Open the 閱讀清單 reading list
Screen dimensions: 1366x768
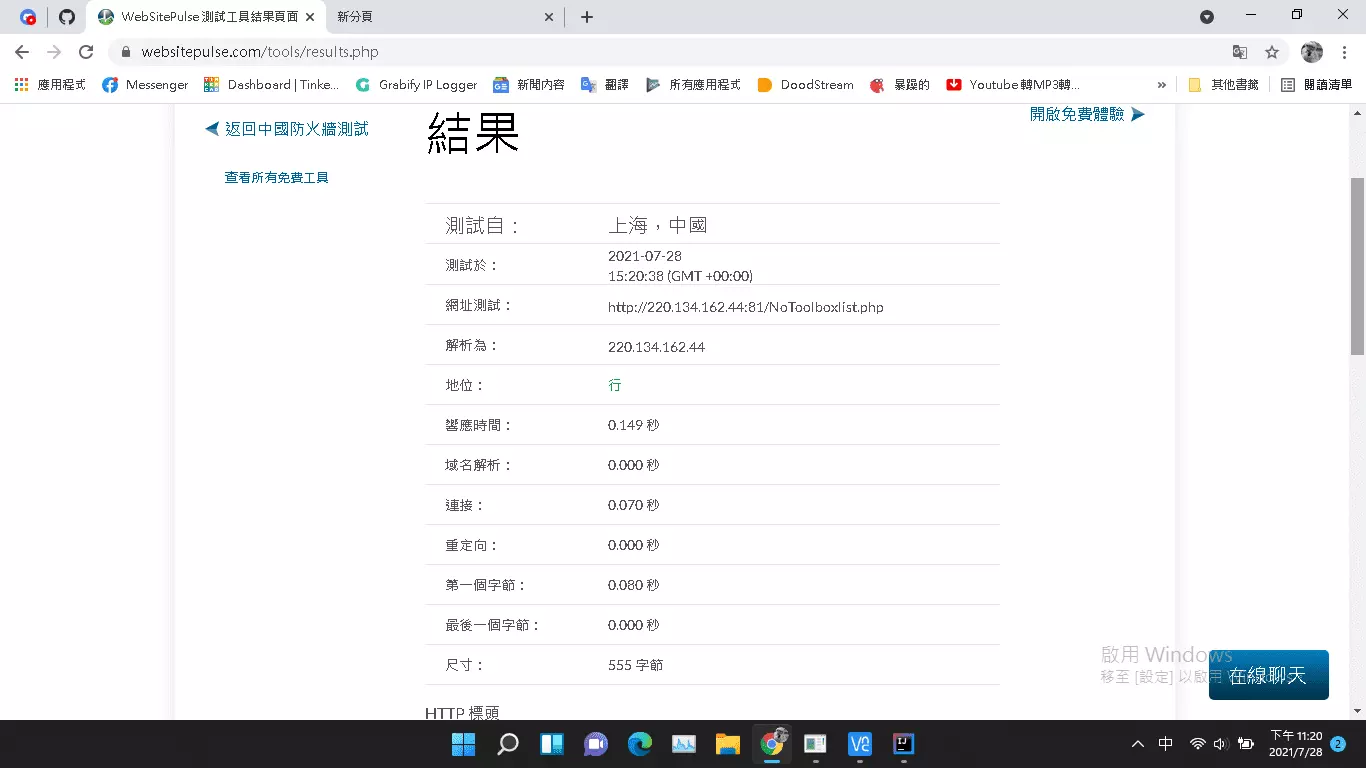tap(1318, 85)
